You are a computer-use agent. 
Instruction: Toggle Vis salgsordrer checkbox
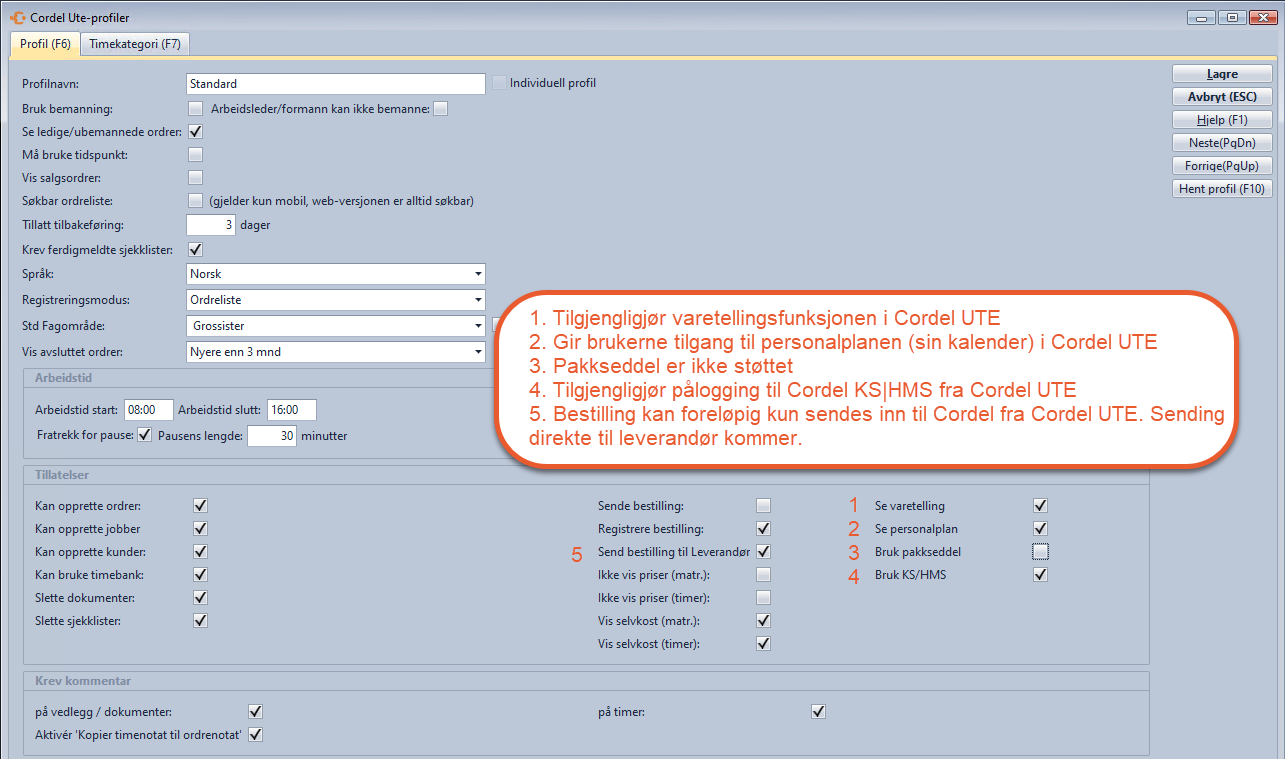coord(196,178)
